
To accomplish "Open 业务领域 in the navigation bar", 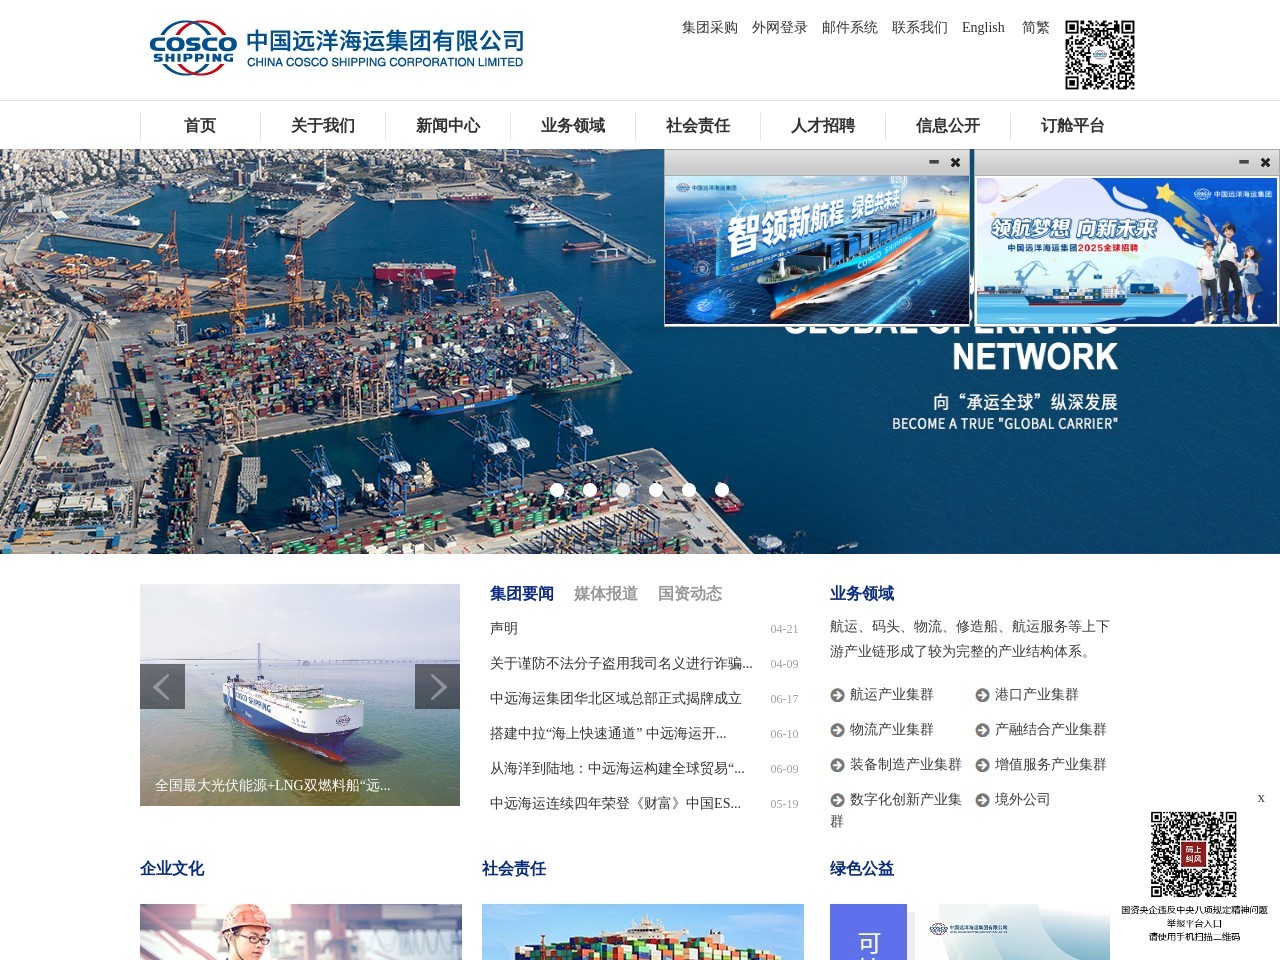I will (573, 126).
